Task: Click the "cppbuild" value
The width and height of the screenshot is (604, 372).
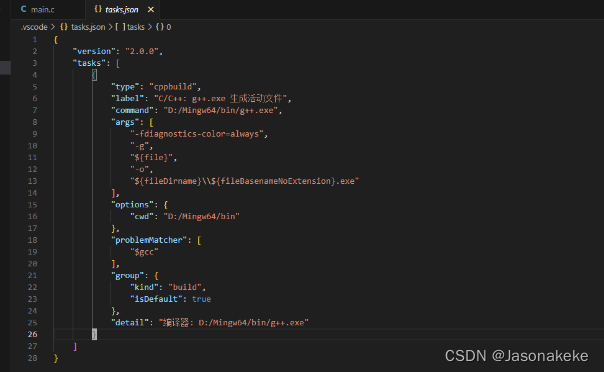Action: coord(173,87)
